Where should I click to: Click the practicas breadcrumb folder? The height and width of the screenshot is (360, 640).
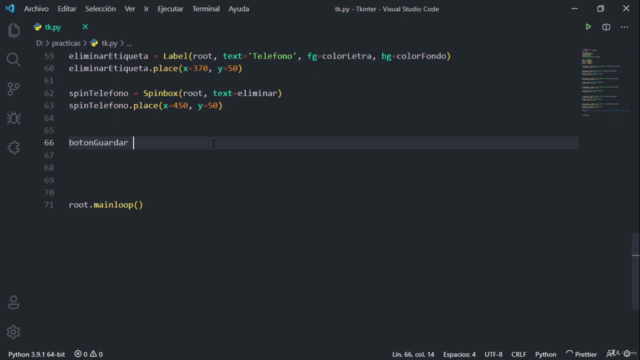point(66,43)
